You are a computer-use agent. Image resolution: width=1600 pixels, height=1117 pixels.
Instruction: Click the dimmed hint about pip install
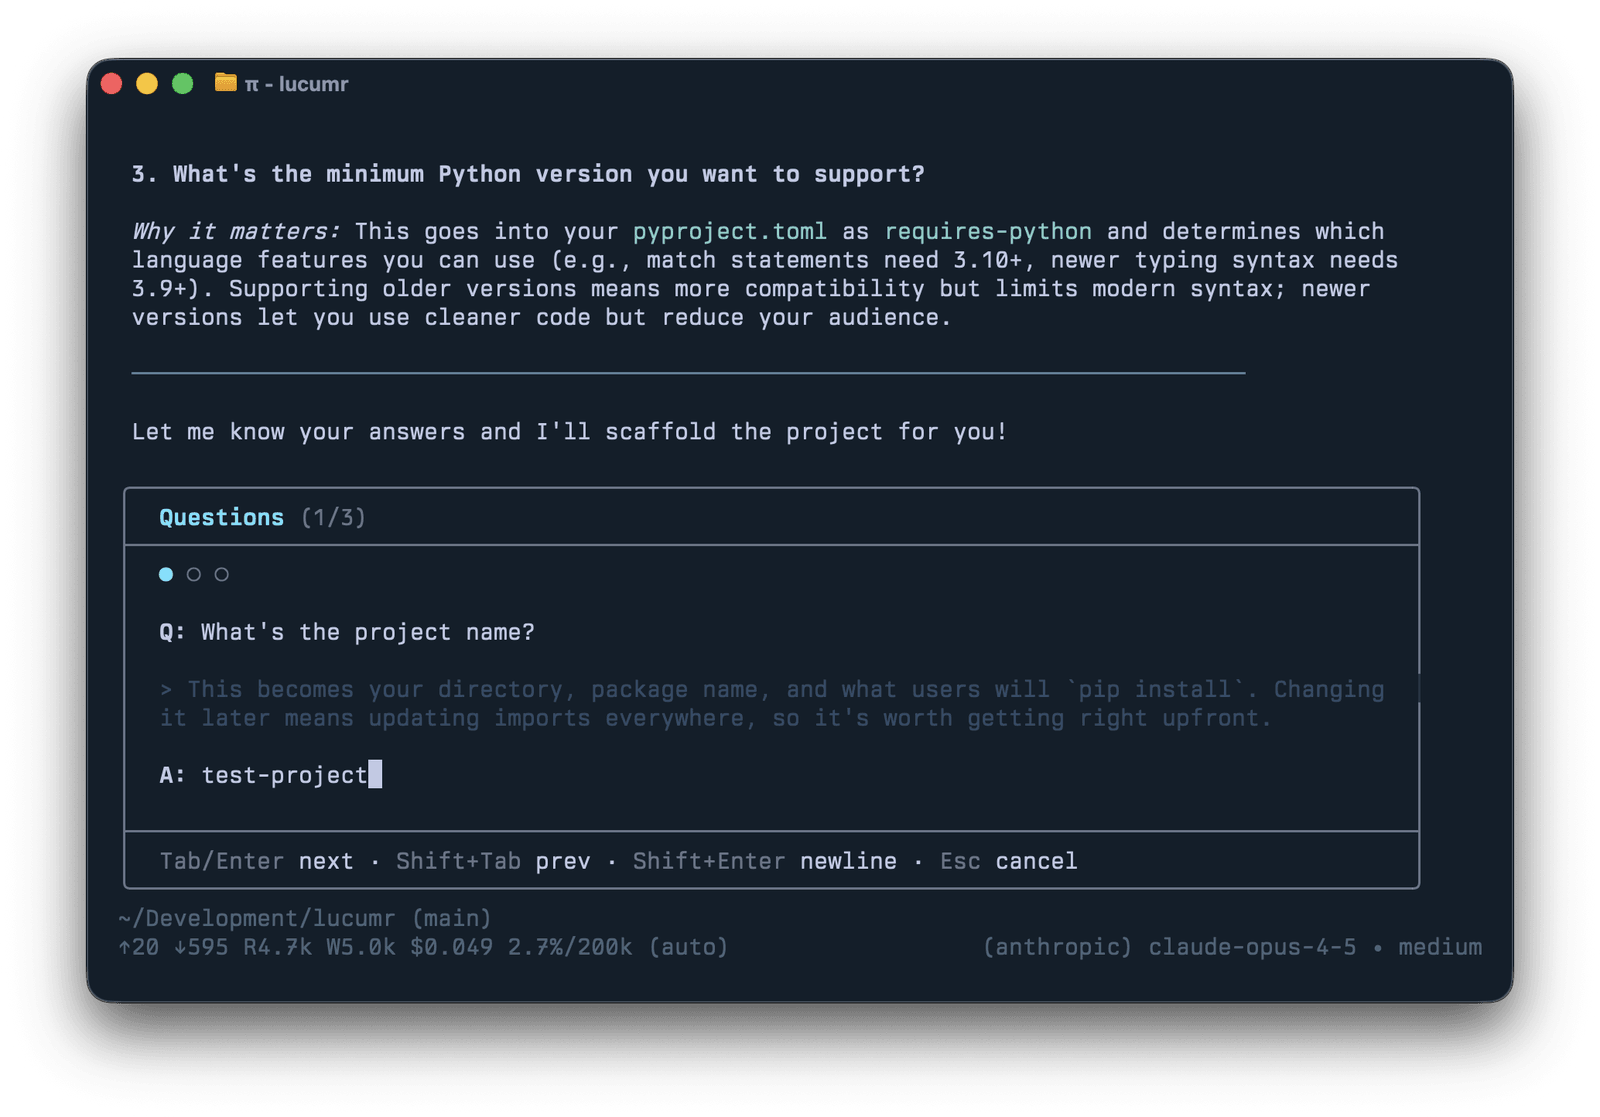[772, 704]
